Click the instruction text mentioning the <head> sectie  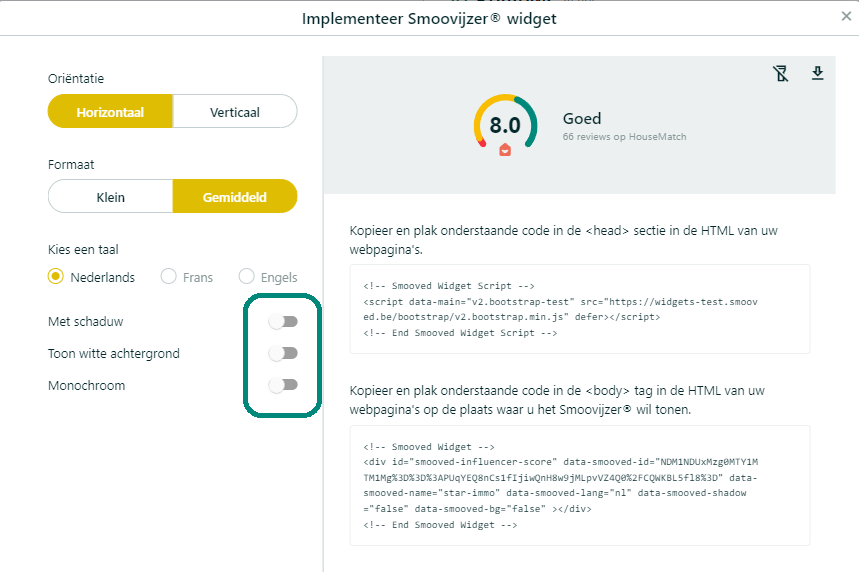[564, 240]
